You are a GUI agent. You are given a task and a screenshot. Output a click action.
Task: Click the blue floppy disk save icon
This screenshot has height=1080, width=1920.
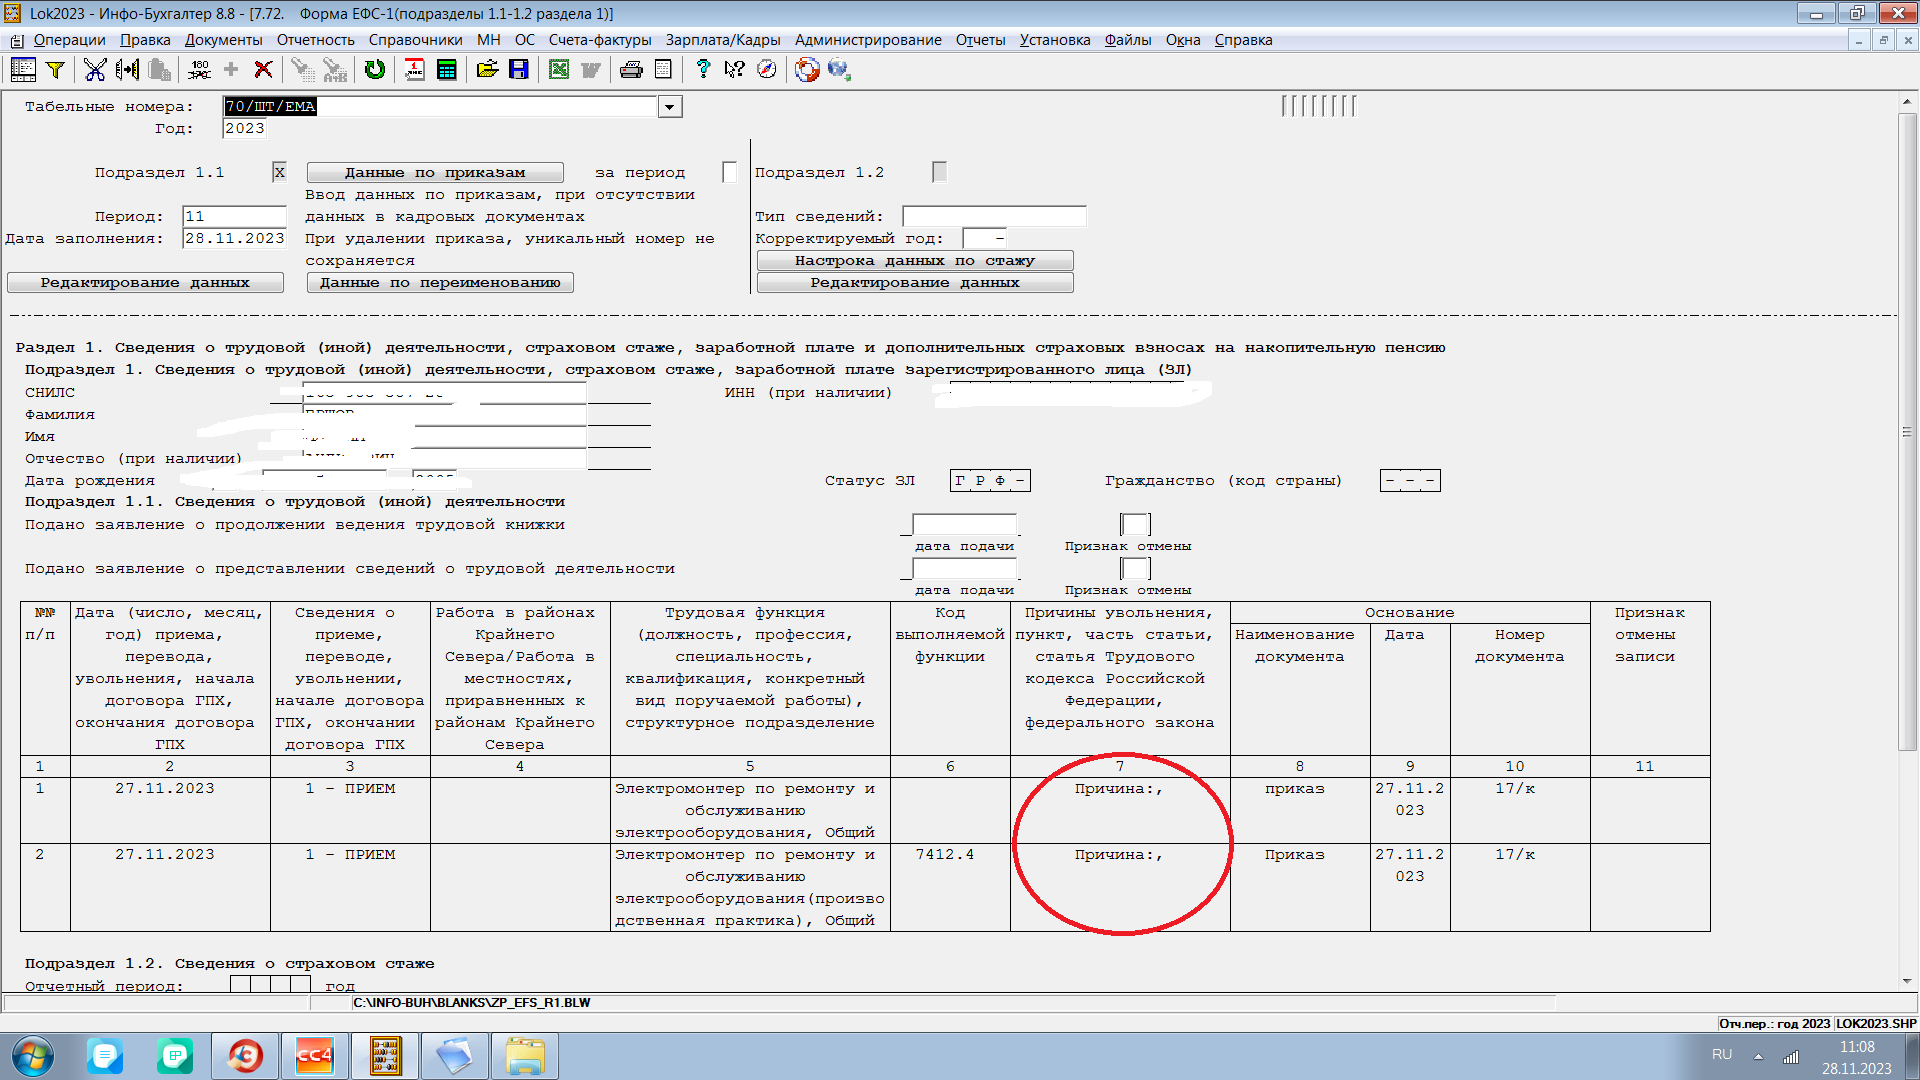click(x=519, y=69)
